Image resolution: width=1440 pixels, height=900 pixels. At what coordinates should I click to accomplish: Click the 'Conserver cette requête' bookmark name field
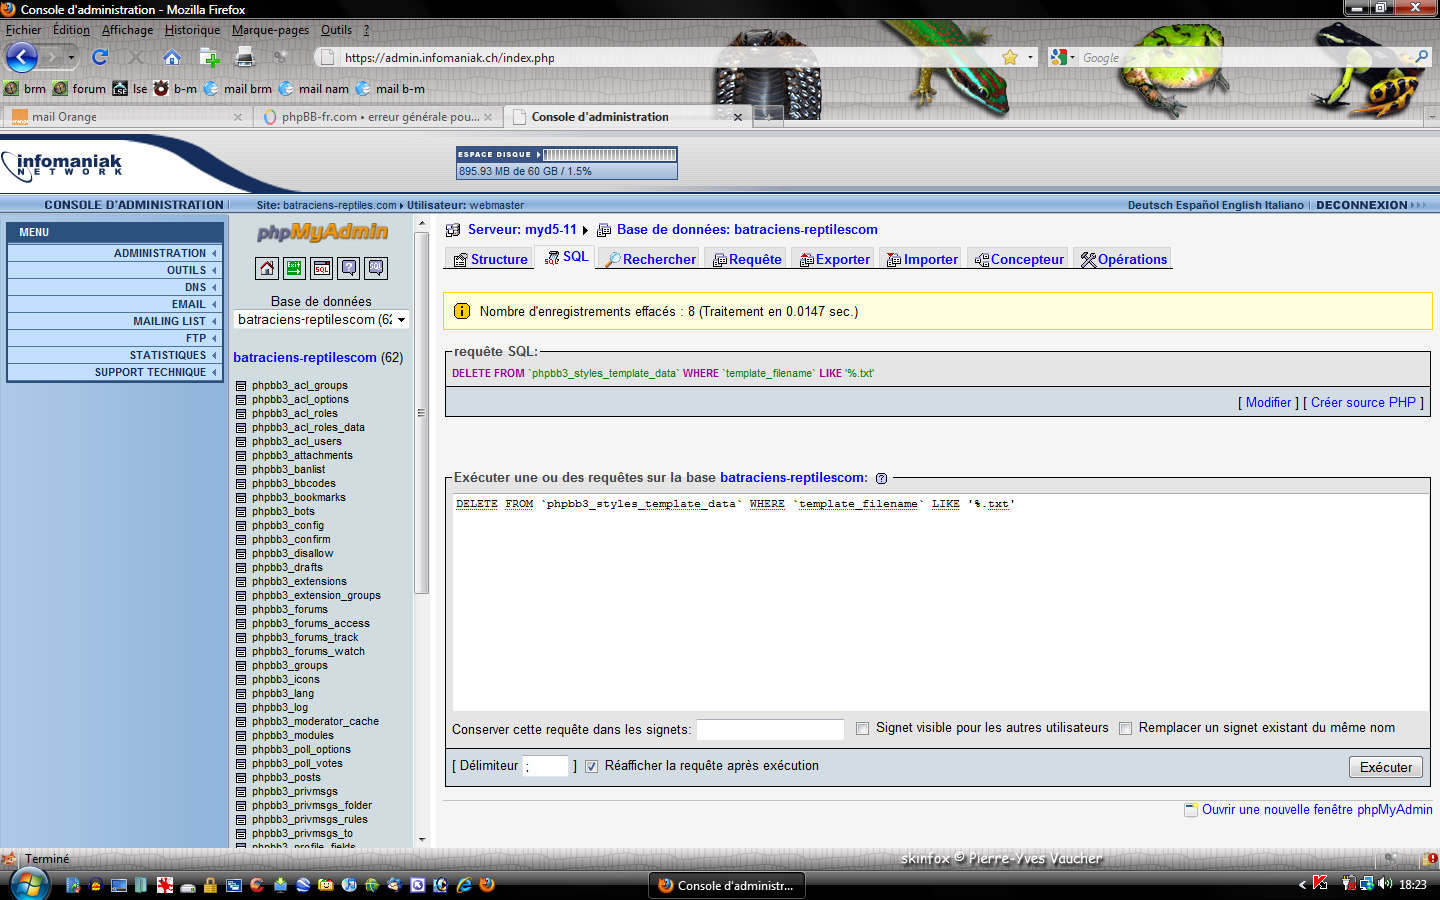pos(770,730)
